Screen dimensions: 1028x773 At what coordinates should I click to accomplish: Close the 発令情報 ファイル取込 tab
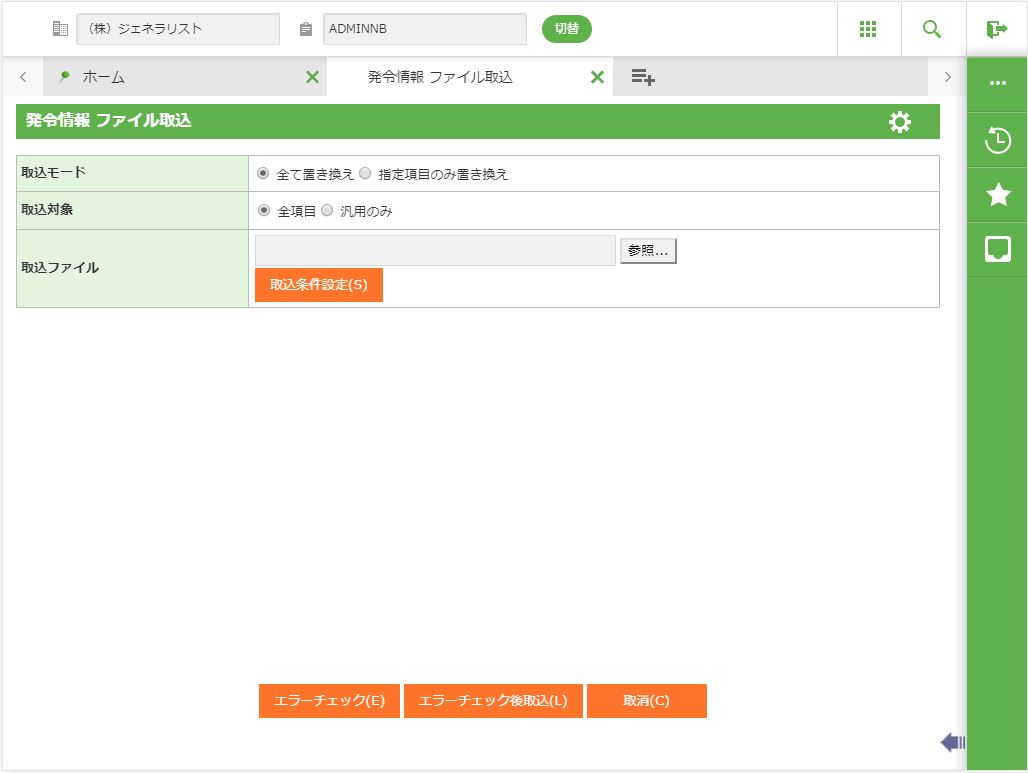pos(597,77)
